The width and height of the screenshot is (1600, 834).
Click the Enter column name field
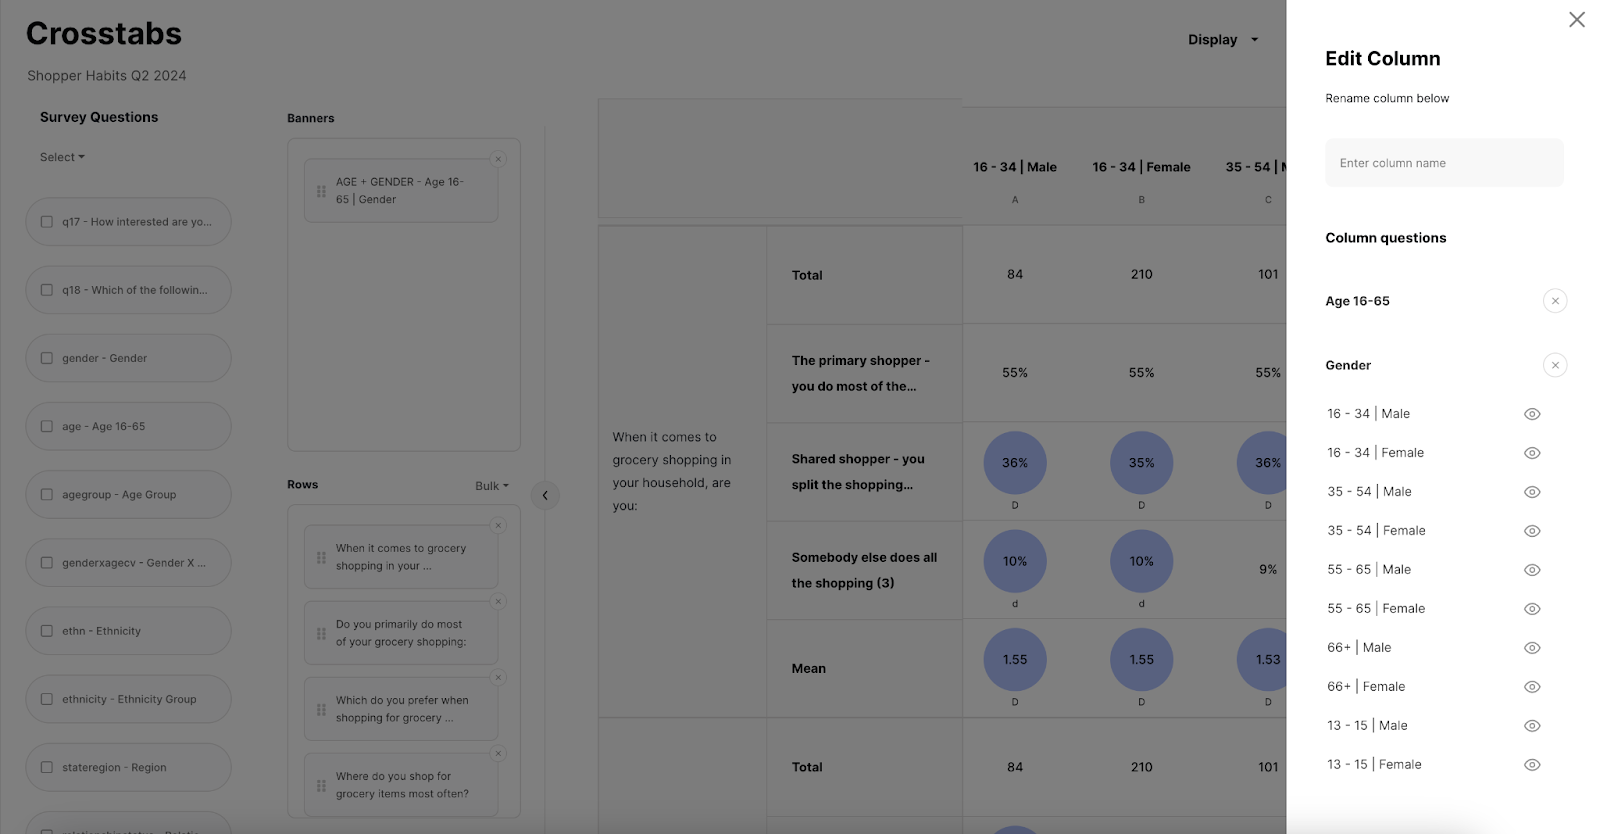1443,163
